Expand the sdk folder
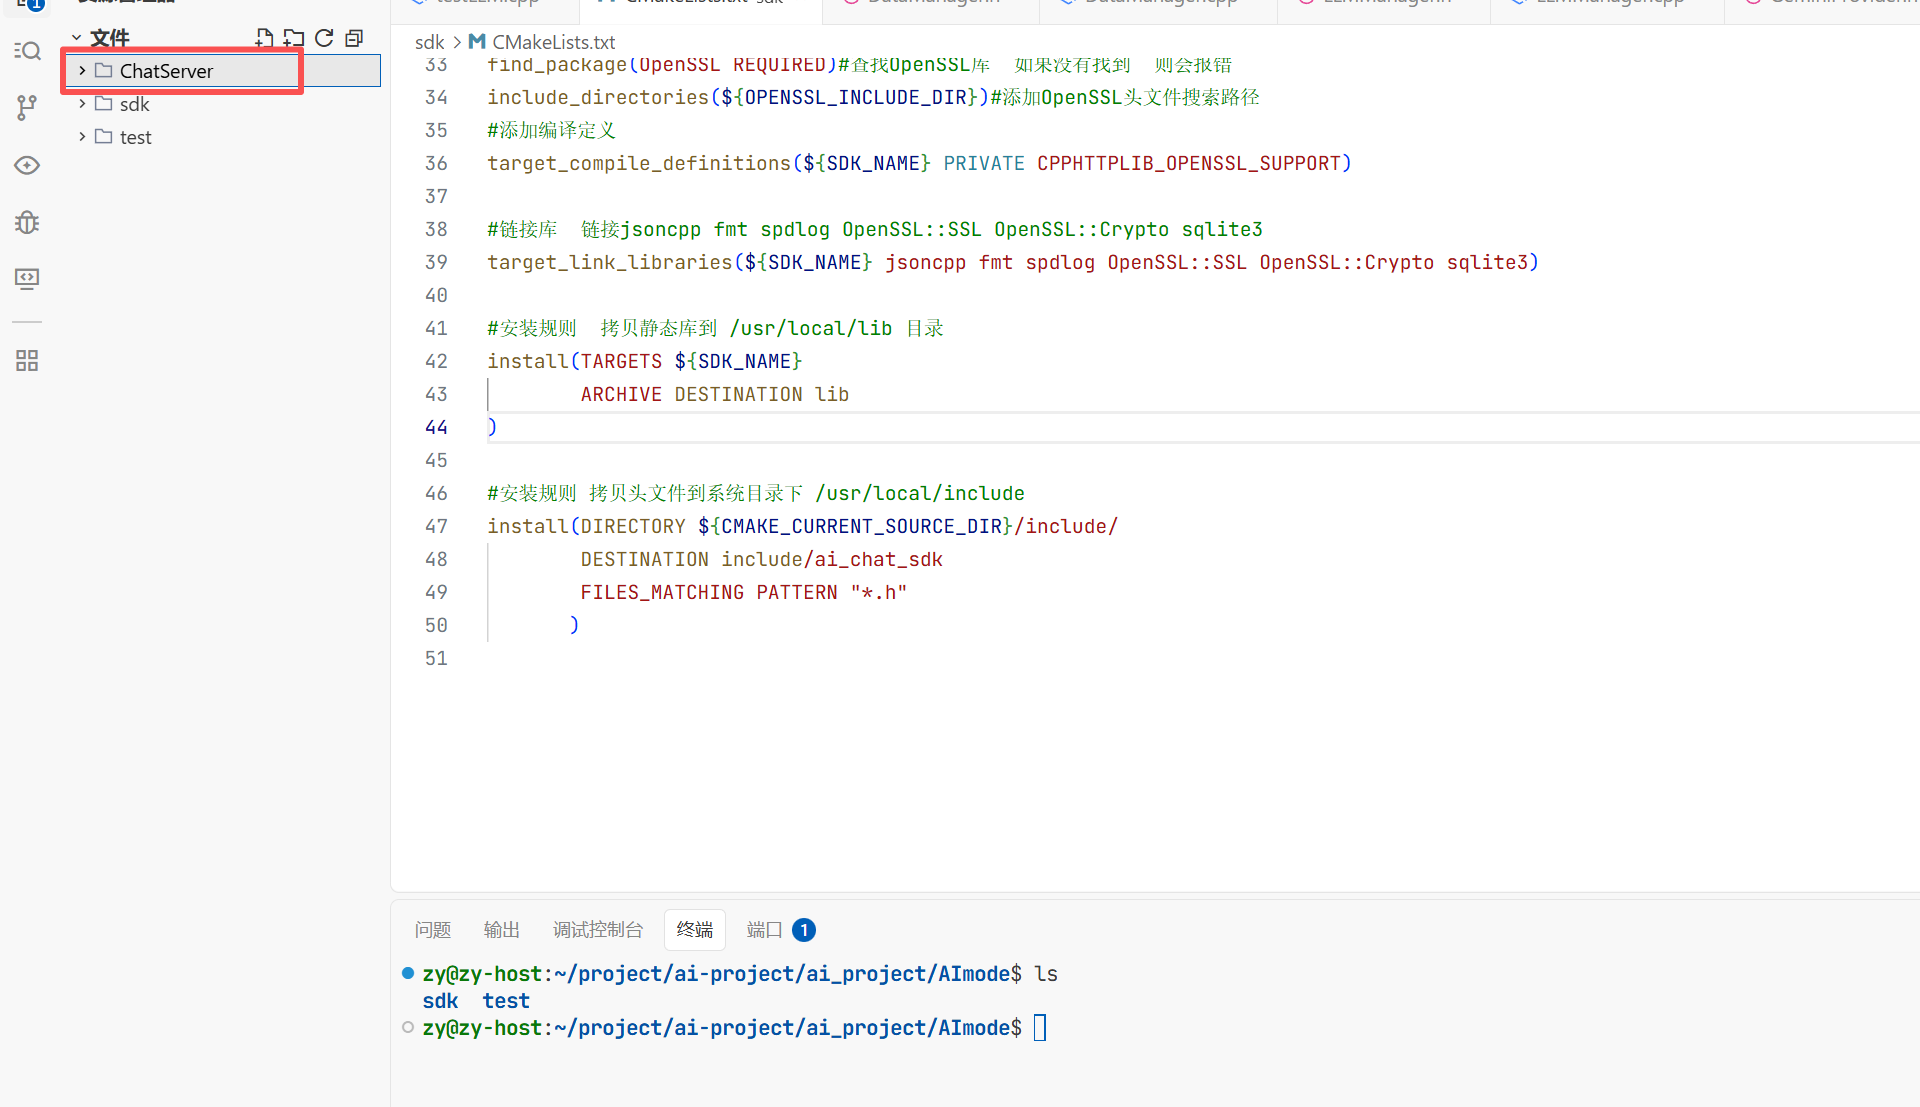 [134, 104]
